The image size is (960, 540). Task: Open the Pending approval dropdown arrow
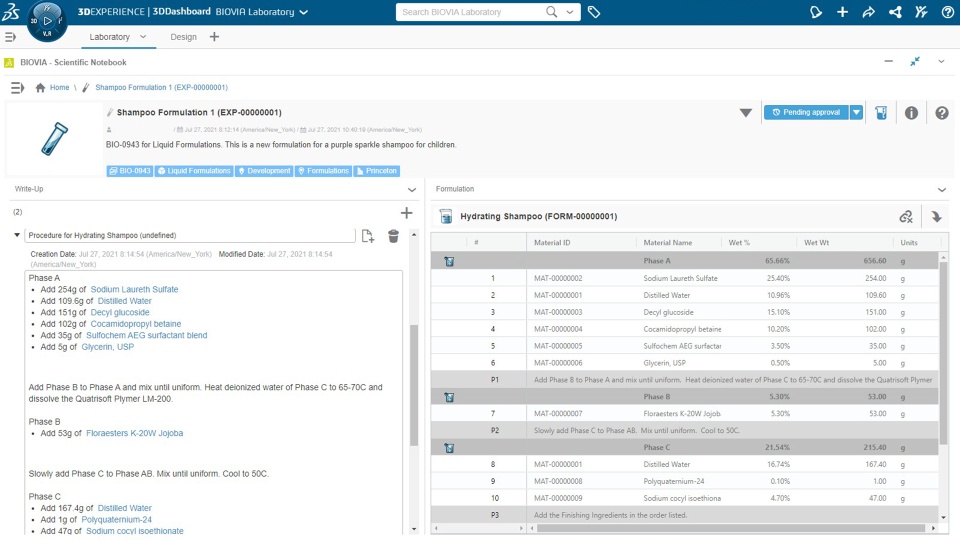point(857,113)
